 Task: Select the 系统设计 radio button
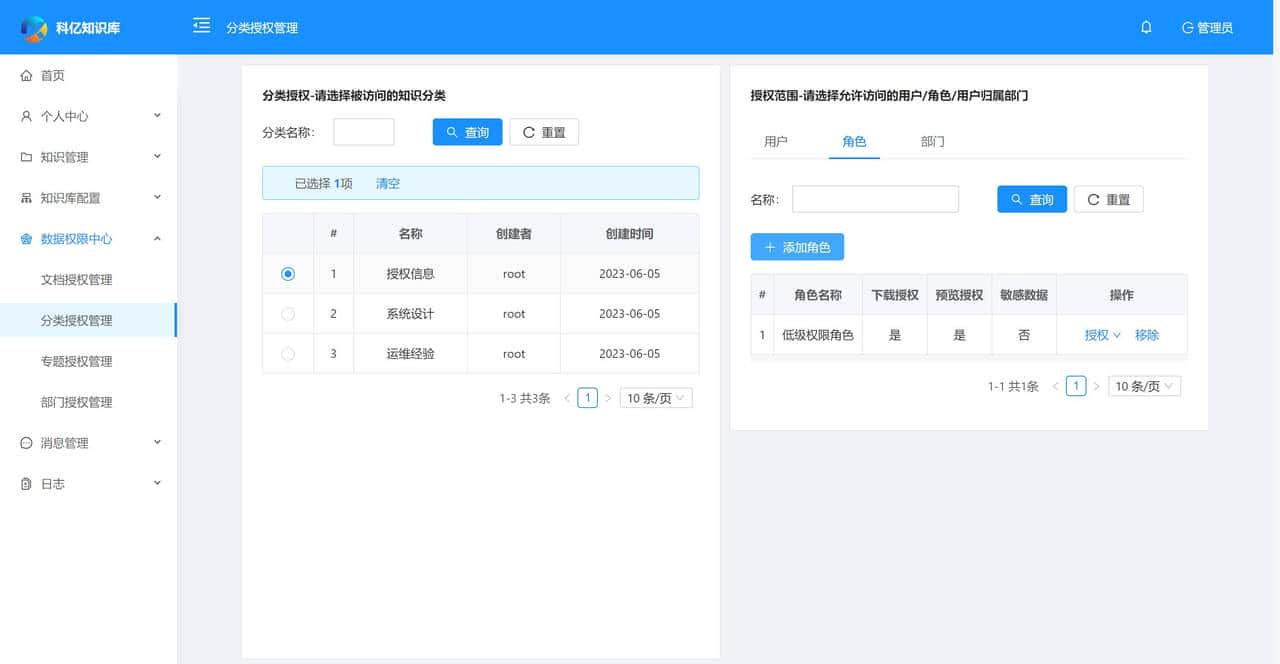tap(287, 313)
